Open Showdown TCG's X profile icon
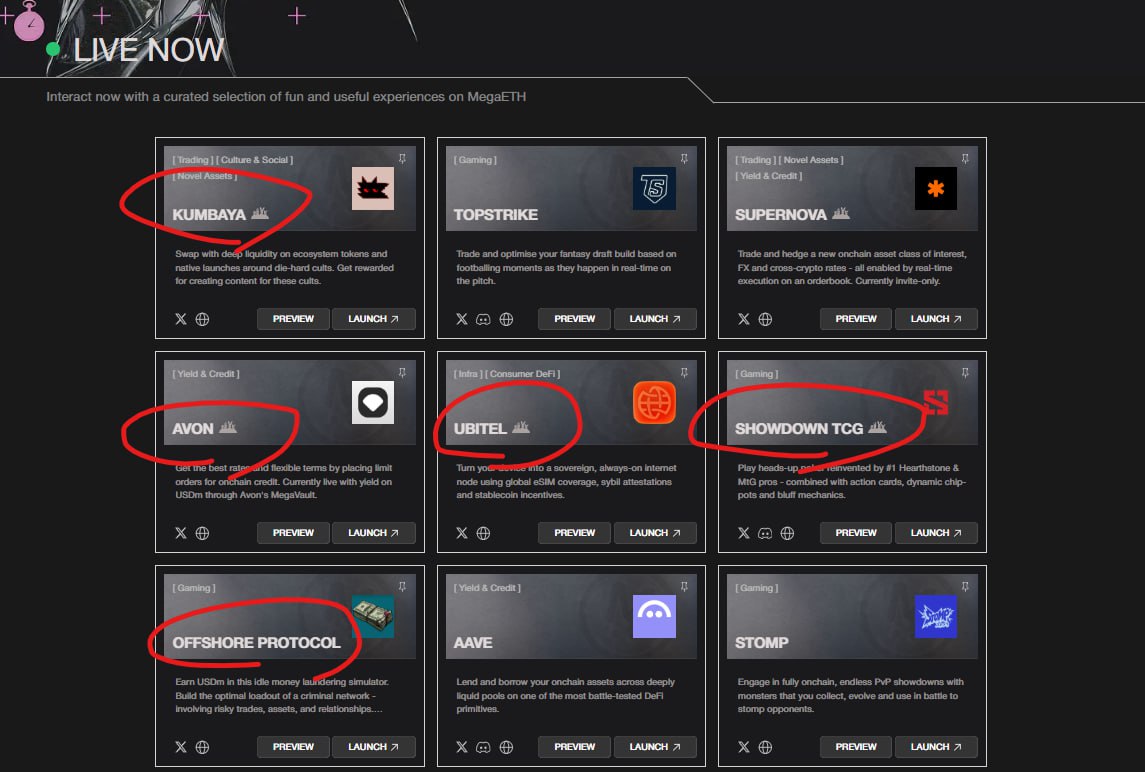Screen dimensions: 1145x772 743,533
